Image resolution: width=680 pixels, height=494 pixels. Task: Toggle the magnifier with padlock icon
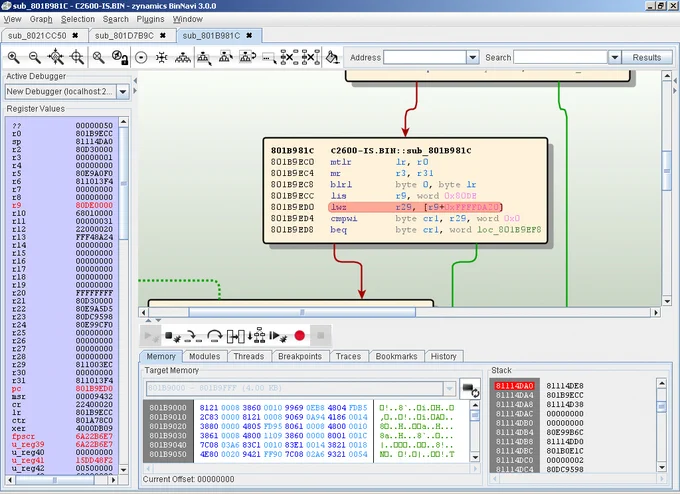click(x=120, y=57)
